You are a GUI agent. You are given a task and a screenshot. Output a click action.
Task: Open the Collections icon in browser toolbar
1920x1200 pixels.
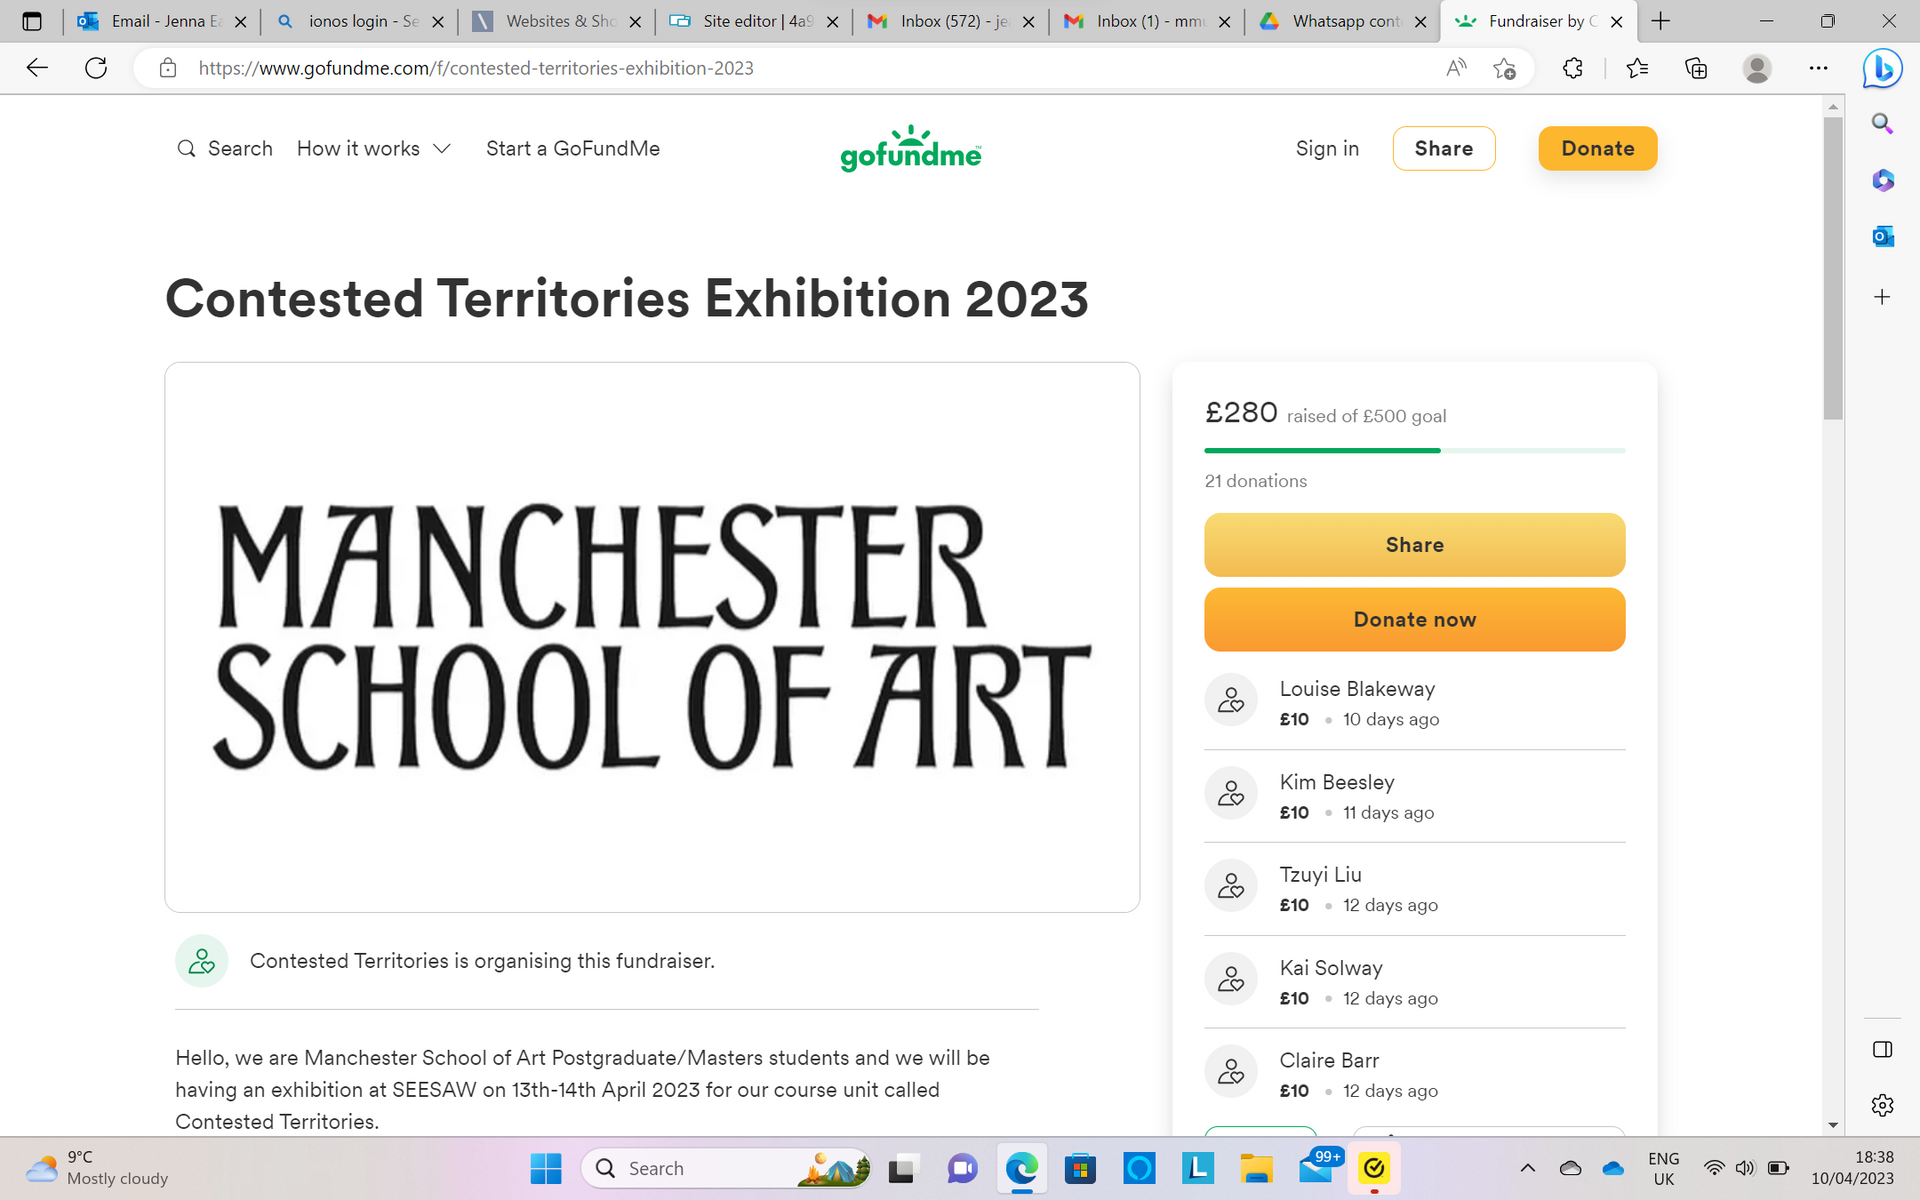pos(1696,68)
